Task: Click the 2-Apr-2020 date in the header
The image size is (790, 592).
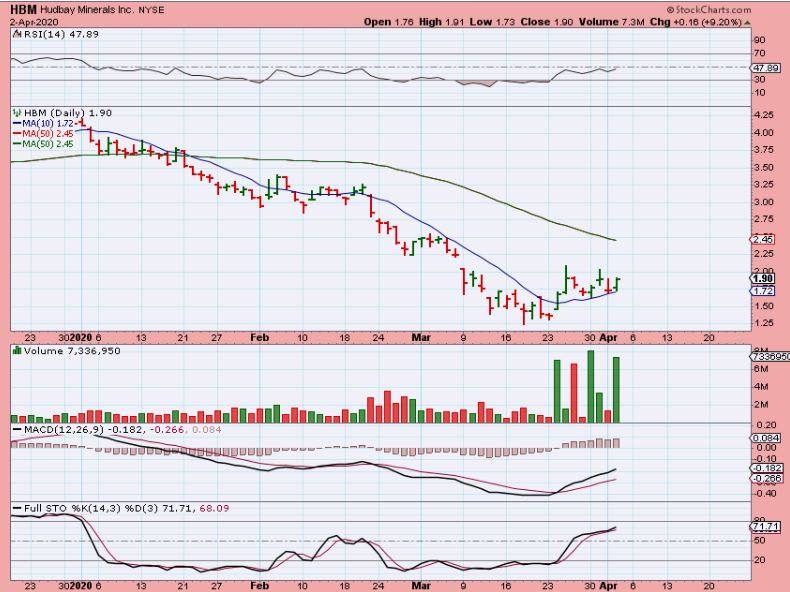Action: [x=34, y=22]
